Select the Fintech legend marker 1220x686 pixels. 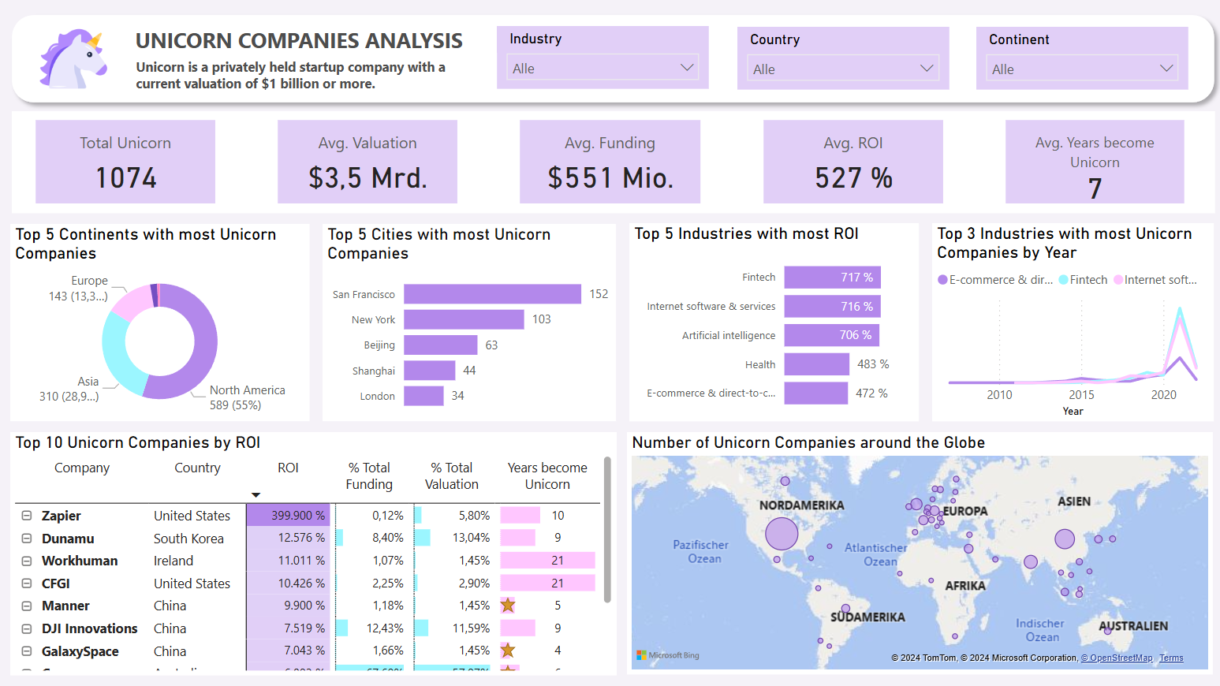pyautogui.click(x=1064, y=280)
